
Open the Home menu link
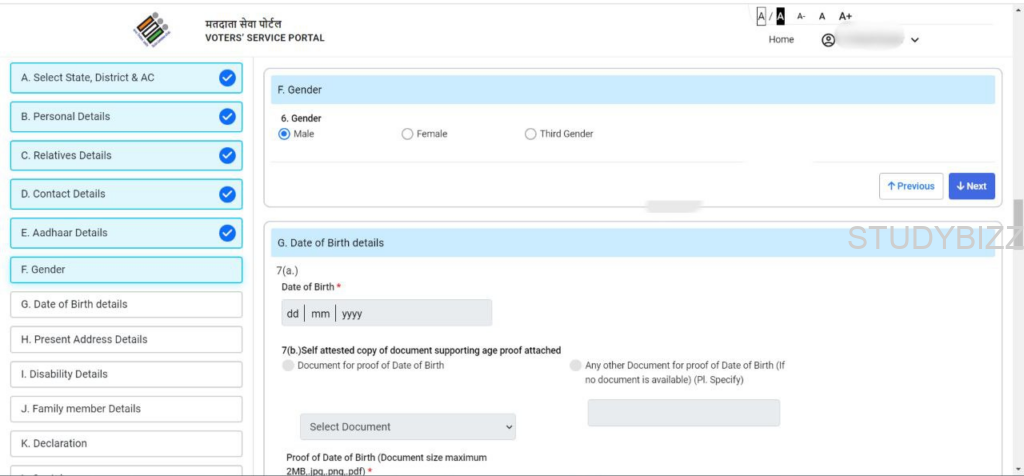coord(781,40)
